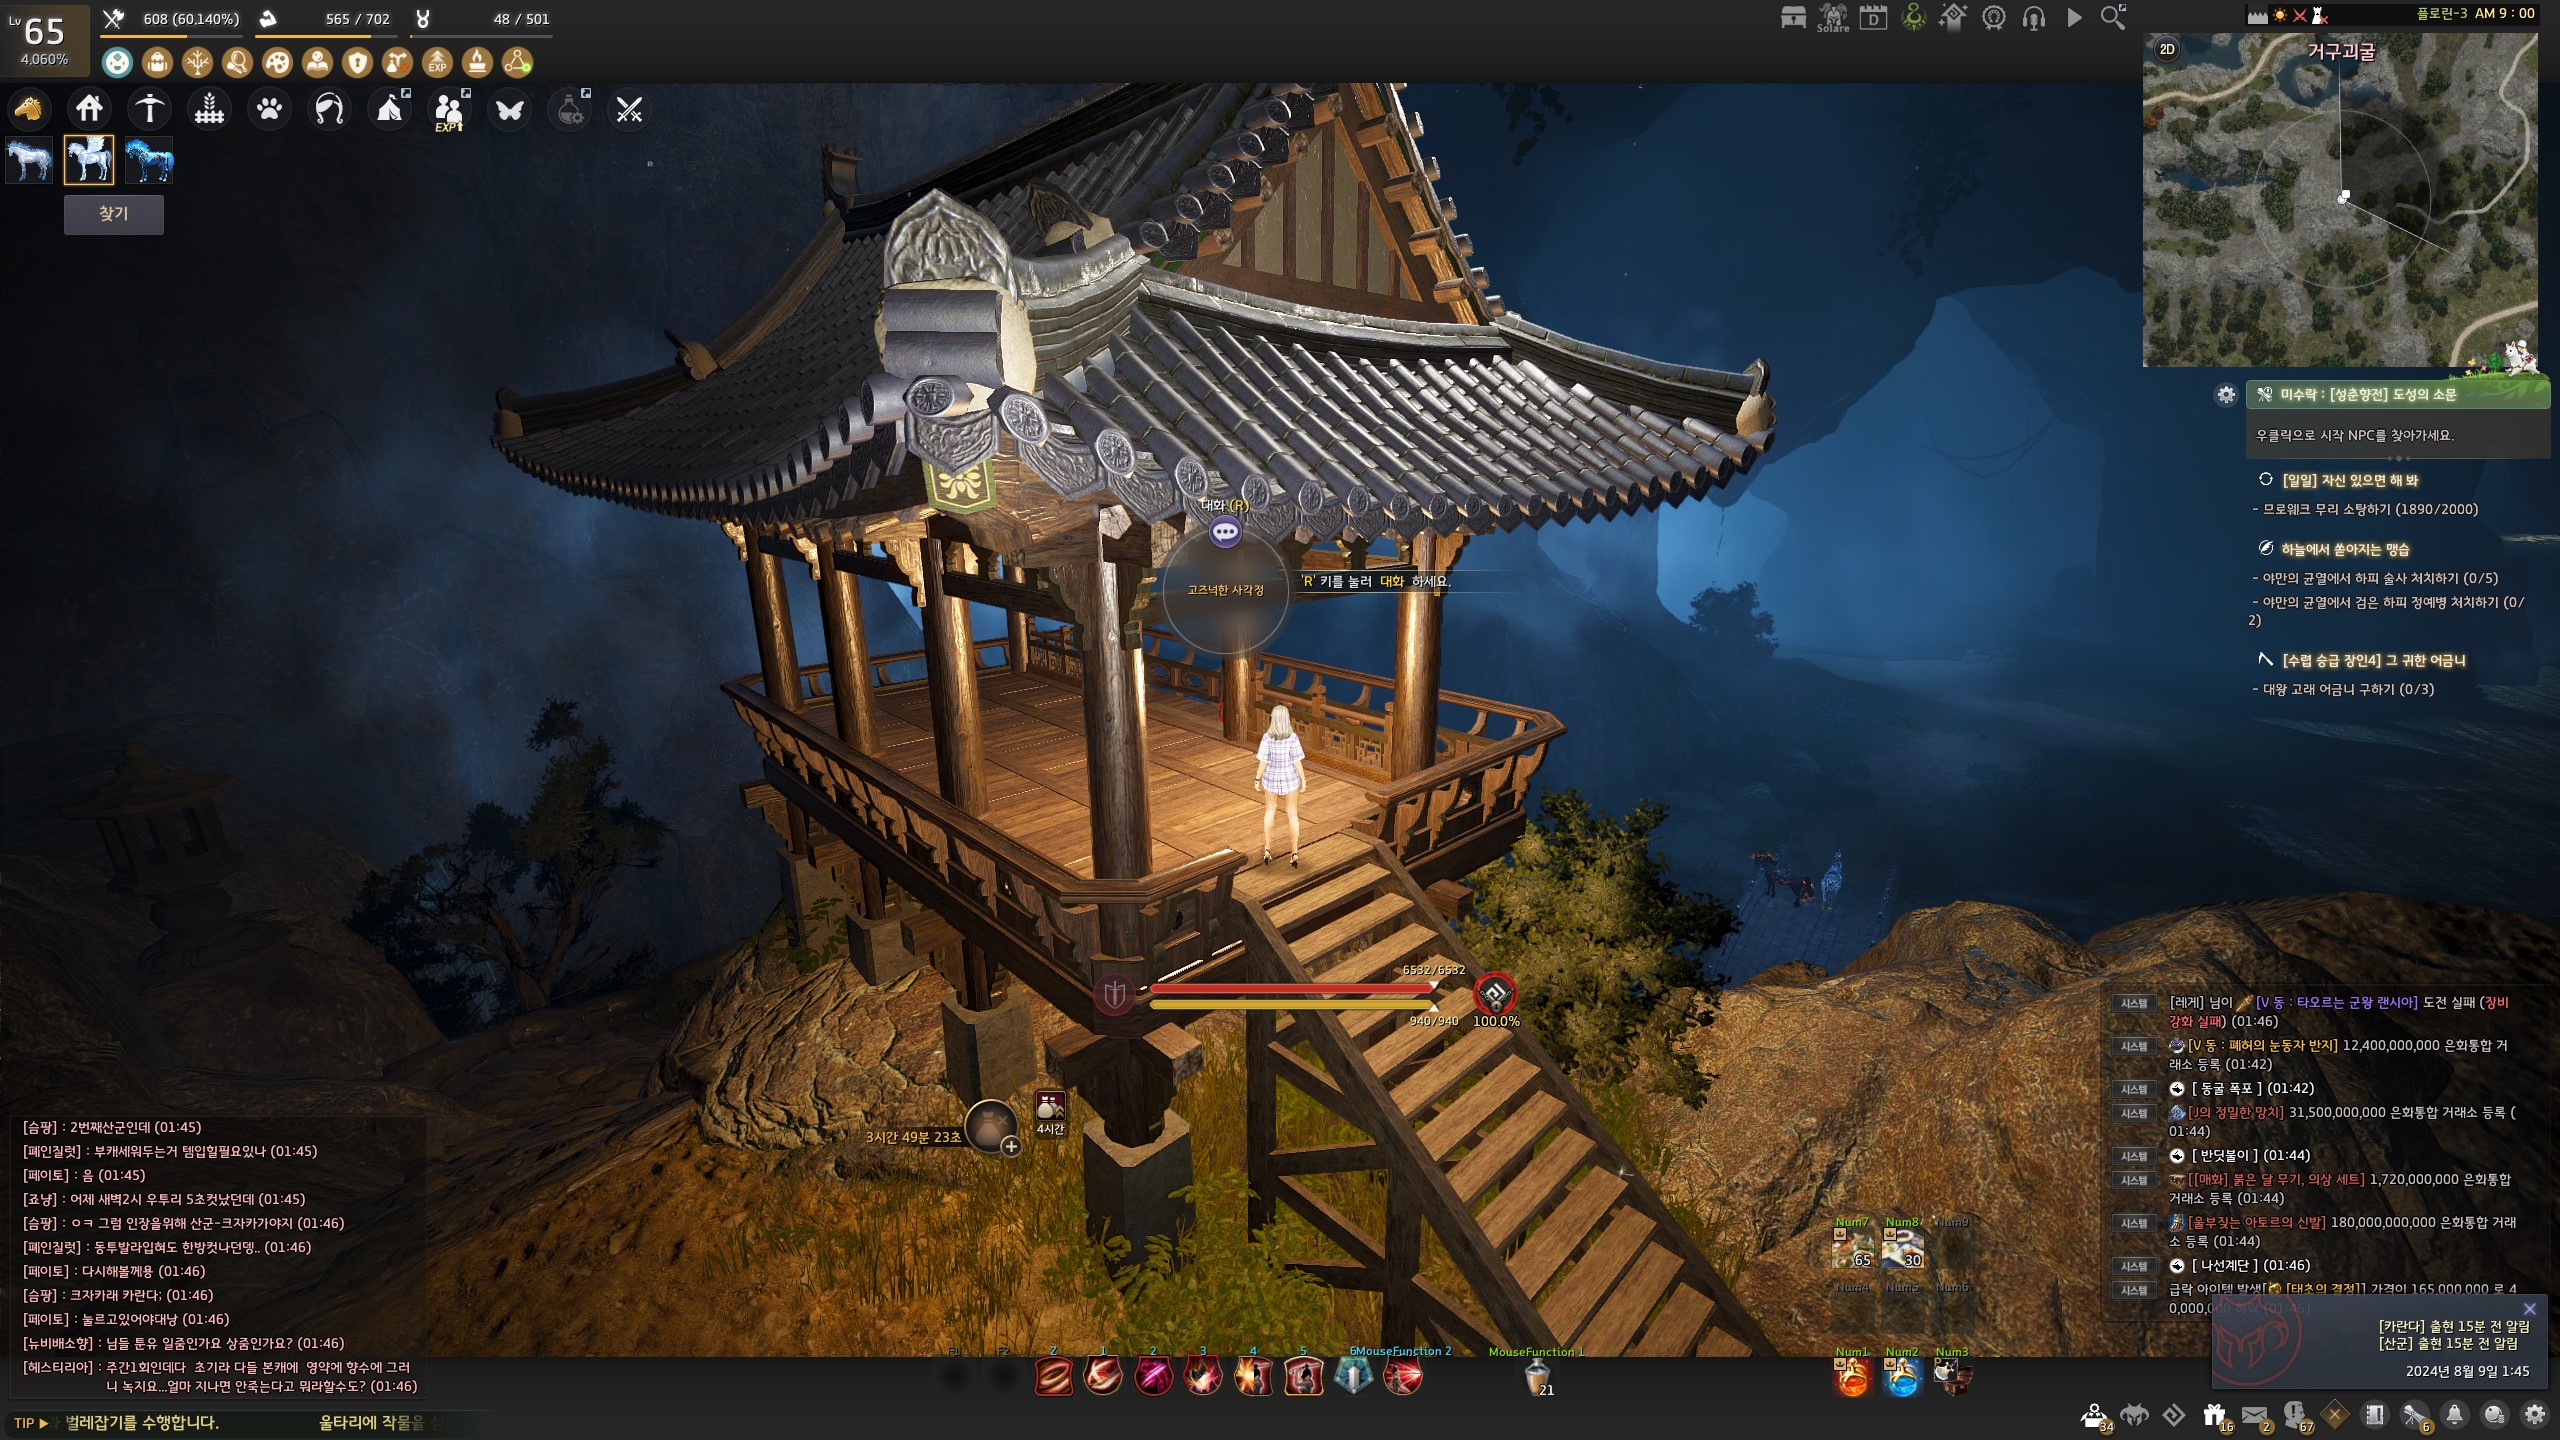The height and width of the screenshot is (1440, 2560).
Task: Open the bell notification icon
Action: pos(2454,1415)
